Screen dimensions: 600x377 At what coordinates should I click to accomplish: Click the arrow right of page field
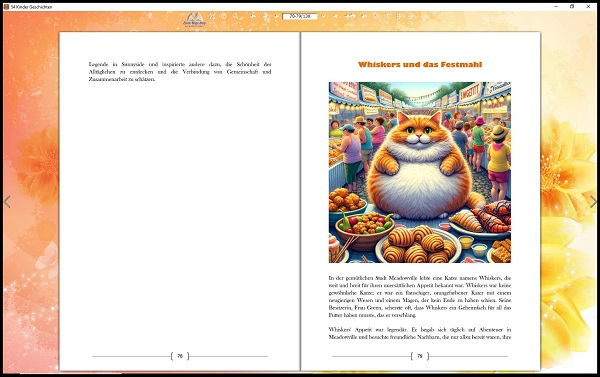(323, 16)
